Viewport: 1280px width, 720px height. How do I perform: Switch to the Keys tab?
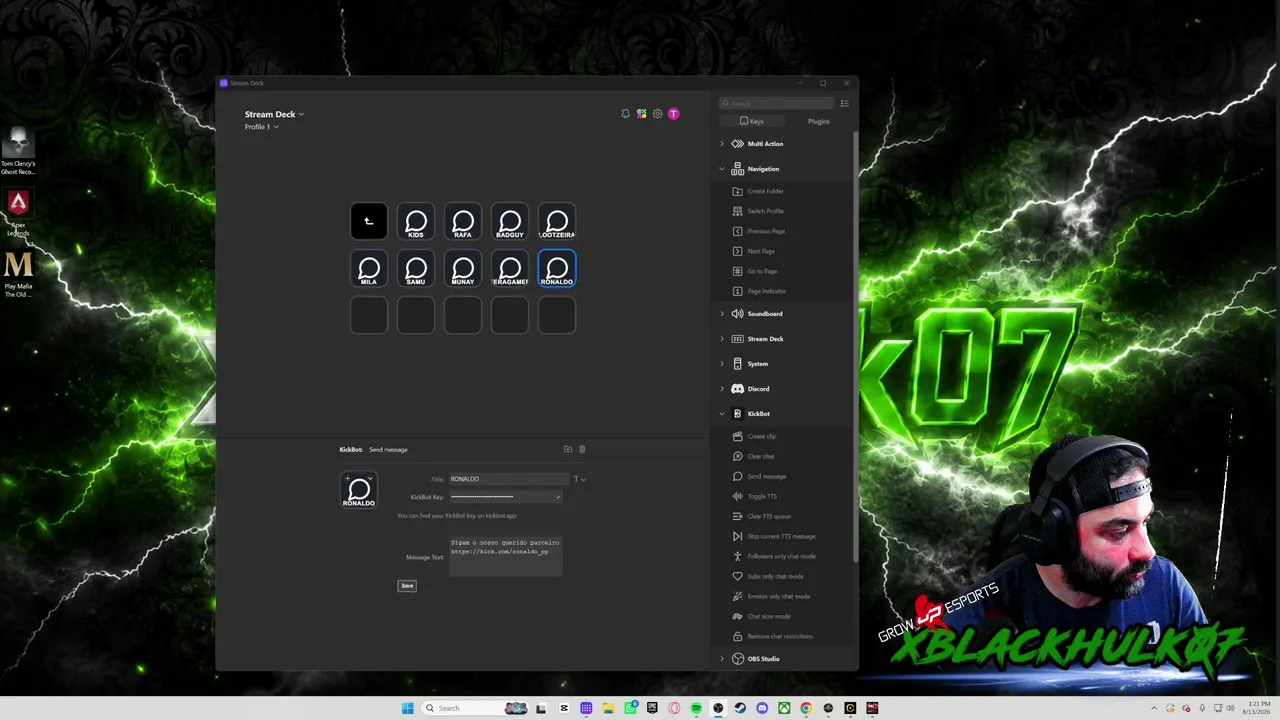point(752,121)
